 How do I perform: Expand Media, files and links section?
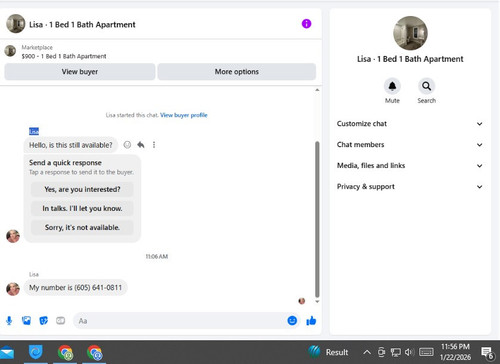pyautogui.click(x=410, y=166)
